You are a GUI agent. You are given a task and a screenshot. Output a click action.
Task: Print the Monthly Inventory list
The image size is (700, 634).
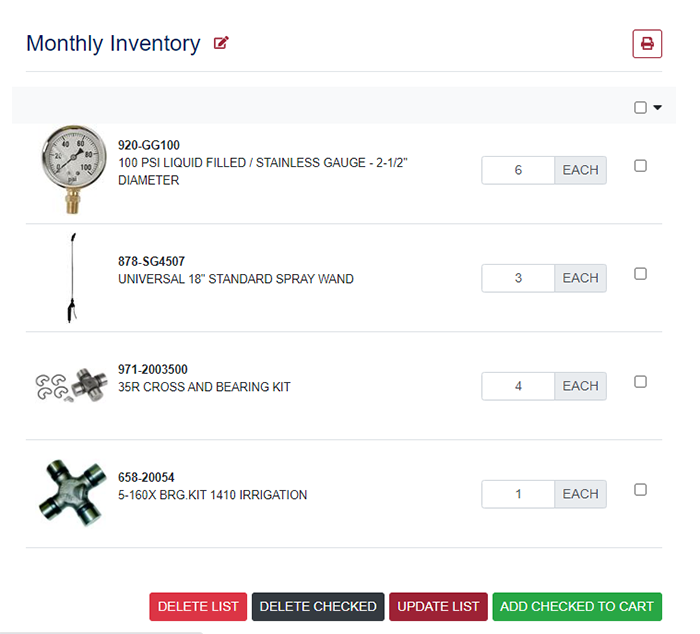(647, 44)
